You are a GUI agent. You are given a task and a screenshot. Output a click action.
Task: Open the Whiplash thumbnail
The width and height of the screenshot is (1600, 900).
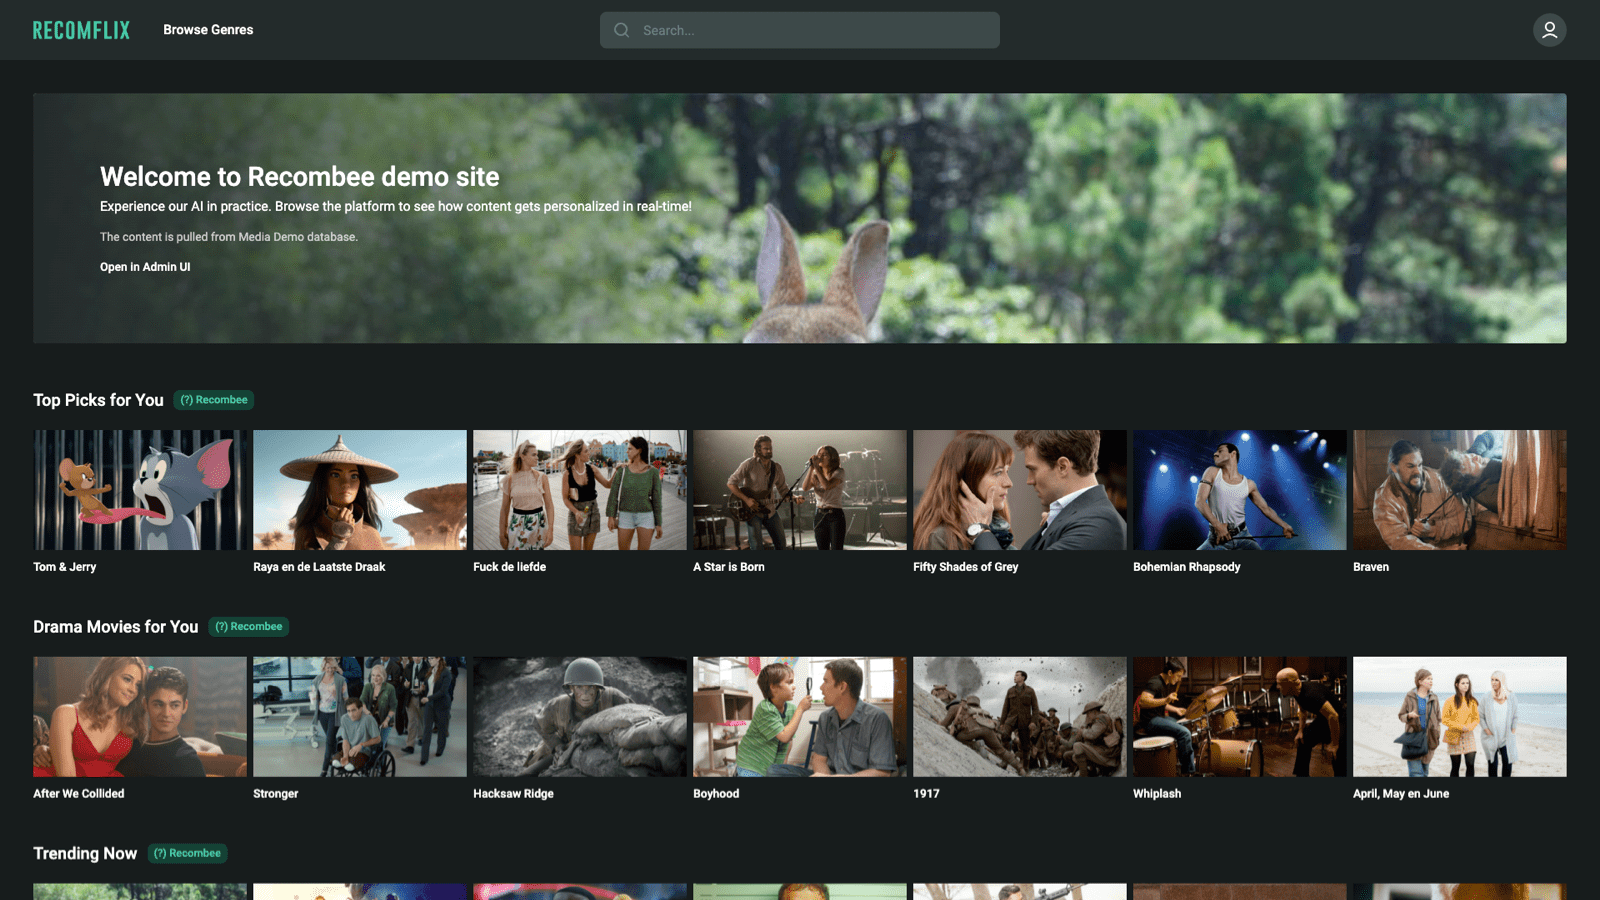coord(1240,717)
